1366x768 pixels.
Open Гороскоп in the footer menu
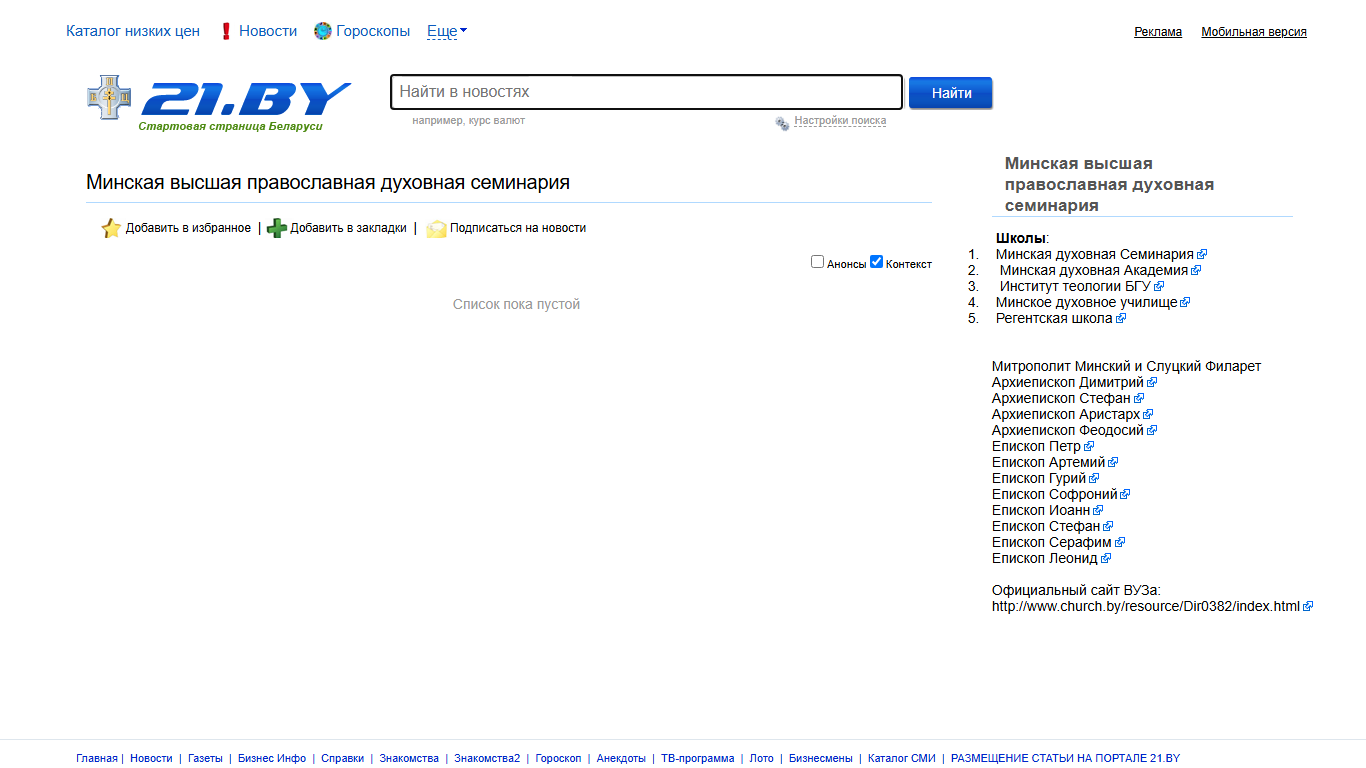click(558, 759)
